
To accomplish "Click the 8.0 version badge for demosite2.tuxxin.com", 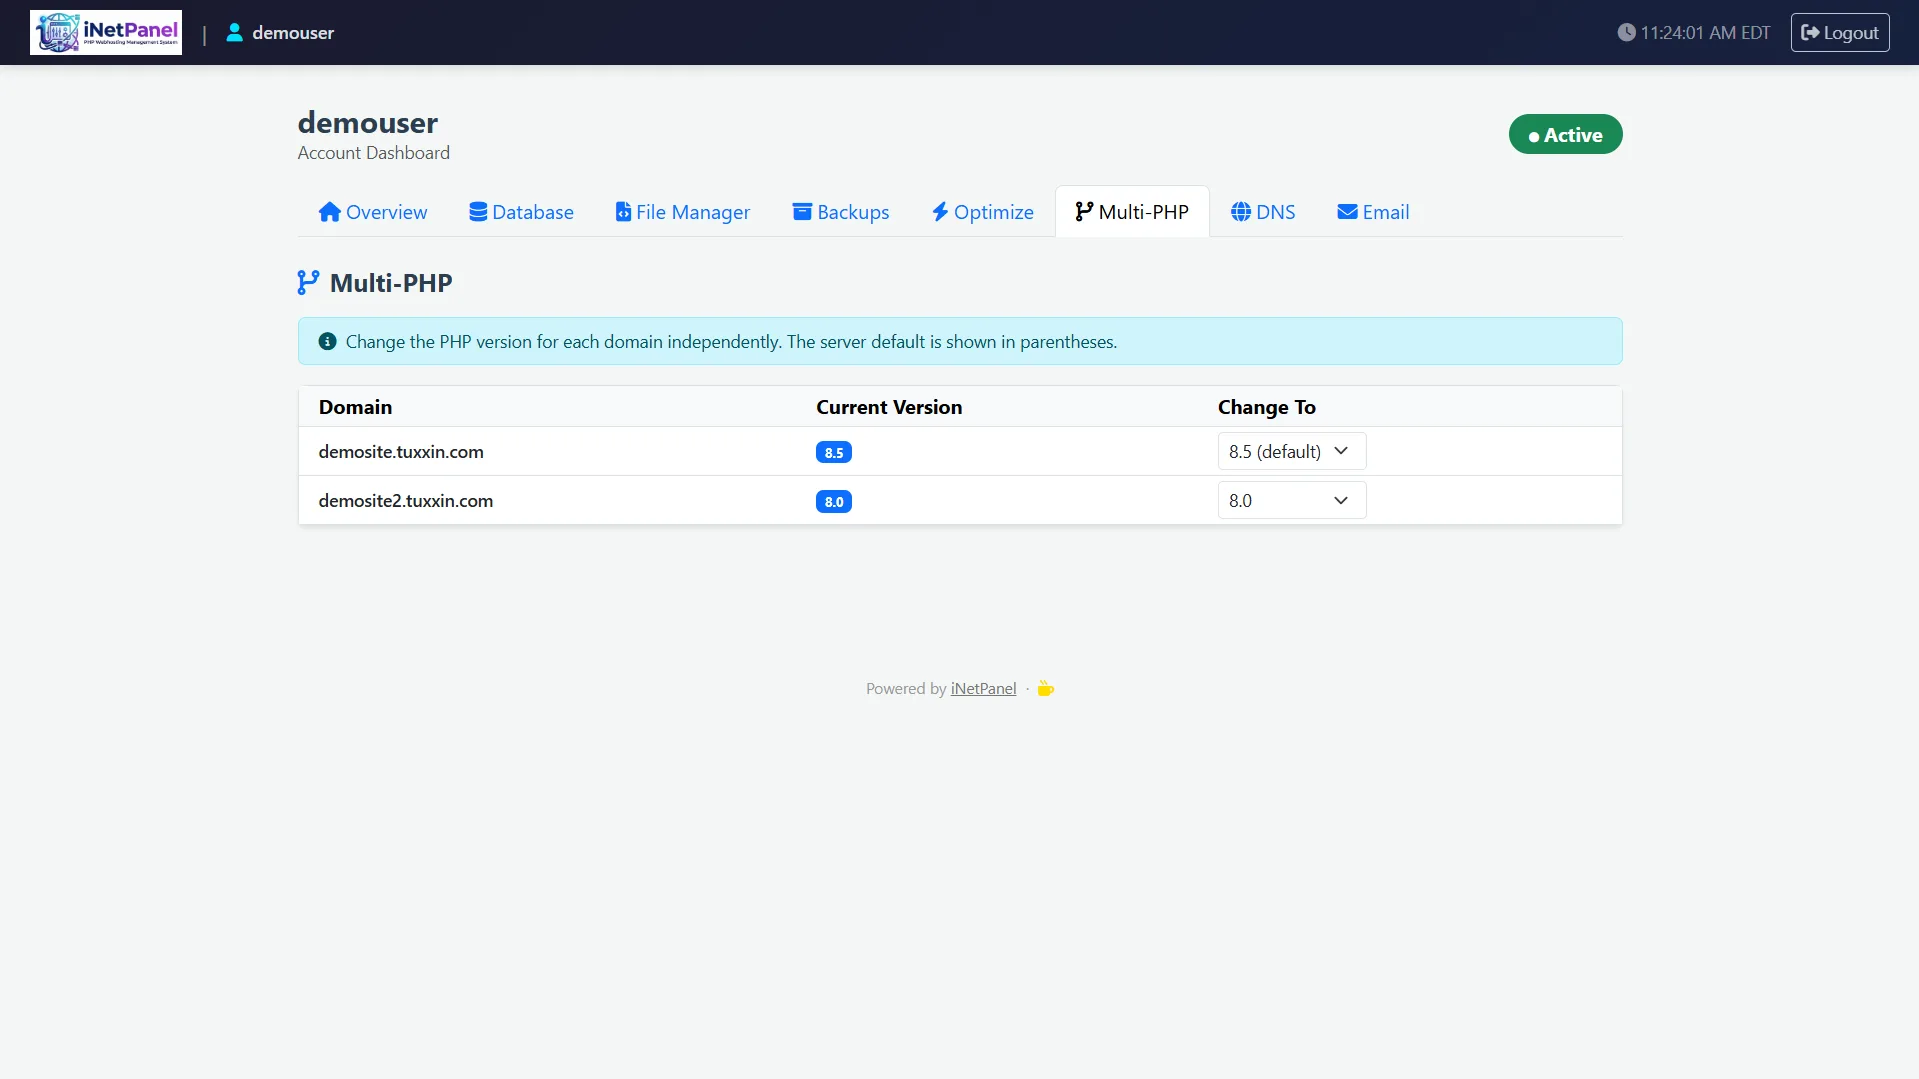I will point(834,501).
